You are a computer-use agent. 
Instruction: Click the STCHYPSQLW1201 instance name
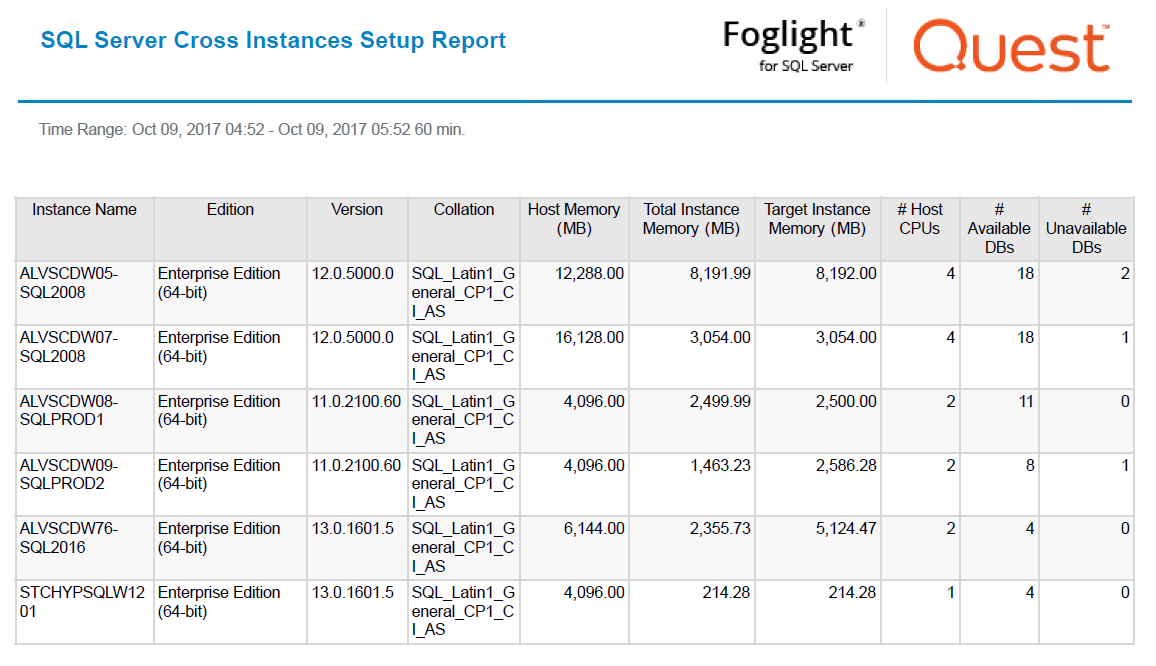pyautogui.click(x=82, y=602)
